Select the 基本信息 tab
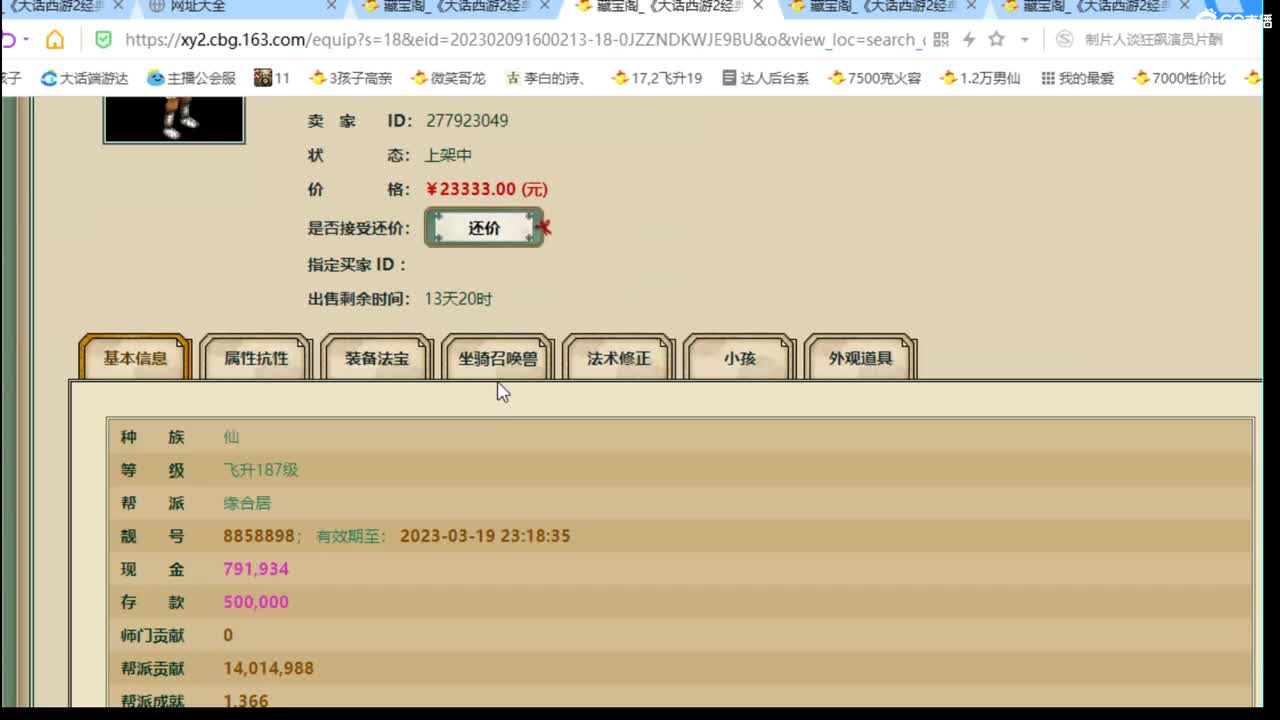 click(135, 358)
